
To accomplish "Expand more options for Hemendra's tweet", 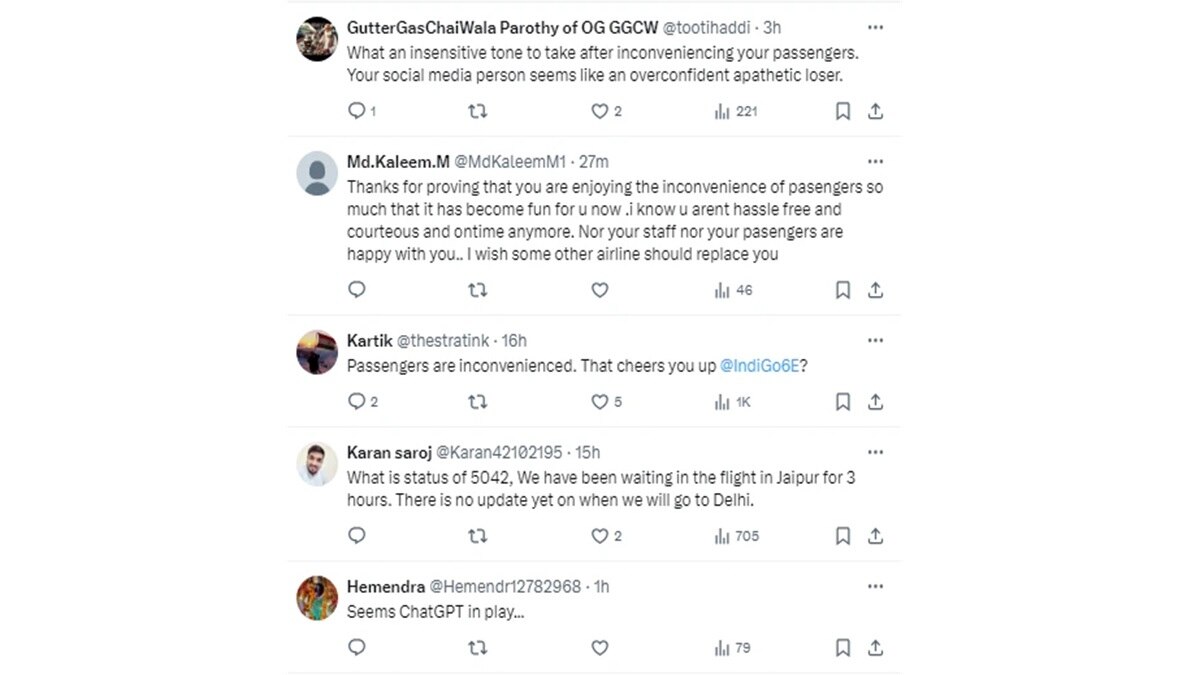I will pos(875,586).
